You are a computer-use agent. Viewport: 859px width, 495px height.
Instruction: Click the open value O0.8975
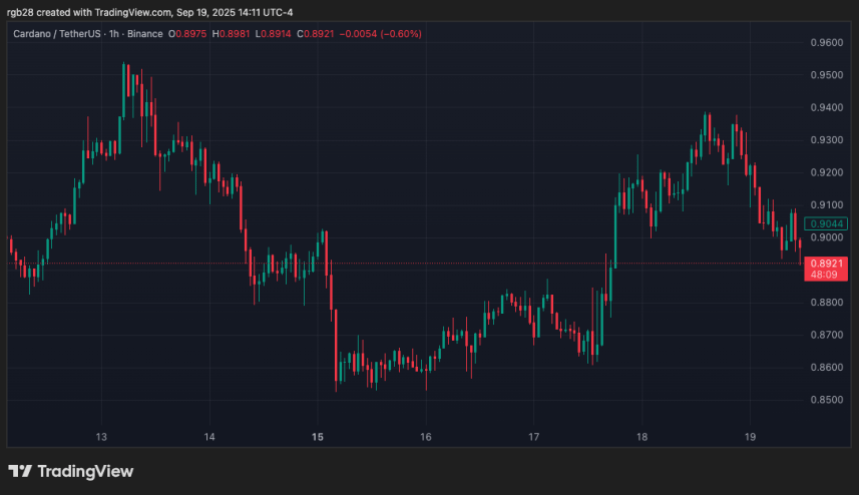[x=187, y=34]
